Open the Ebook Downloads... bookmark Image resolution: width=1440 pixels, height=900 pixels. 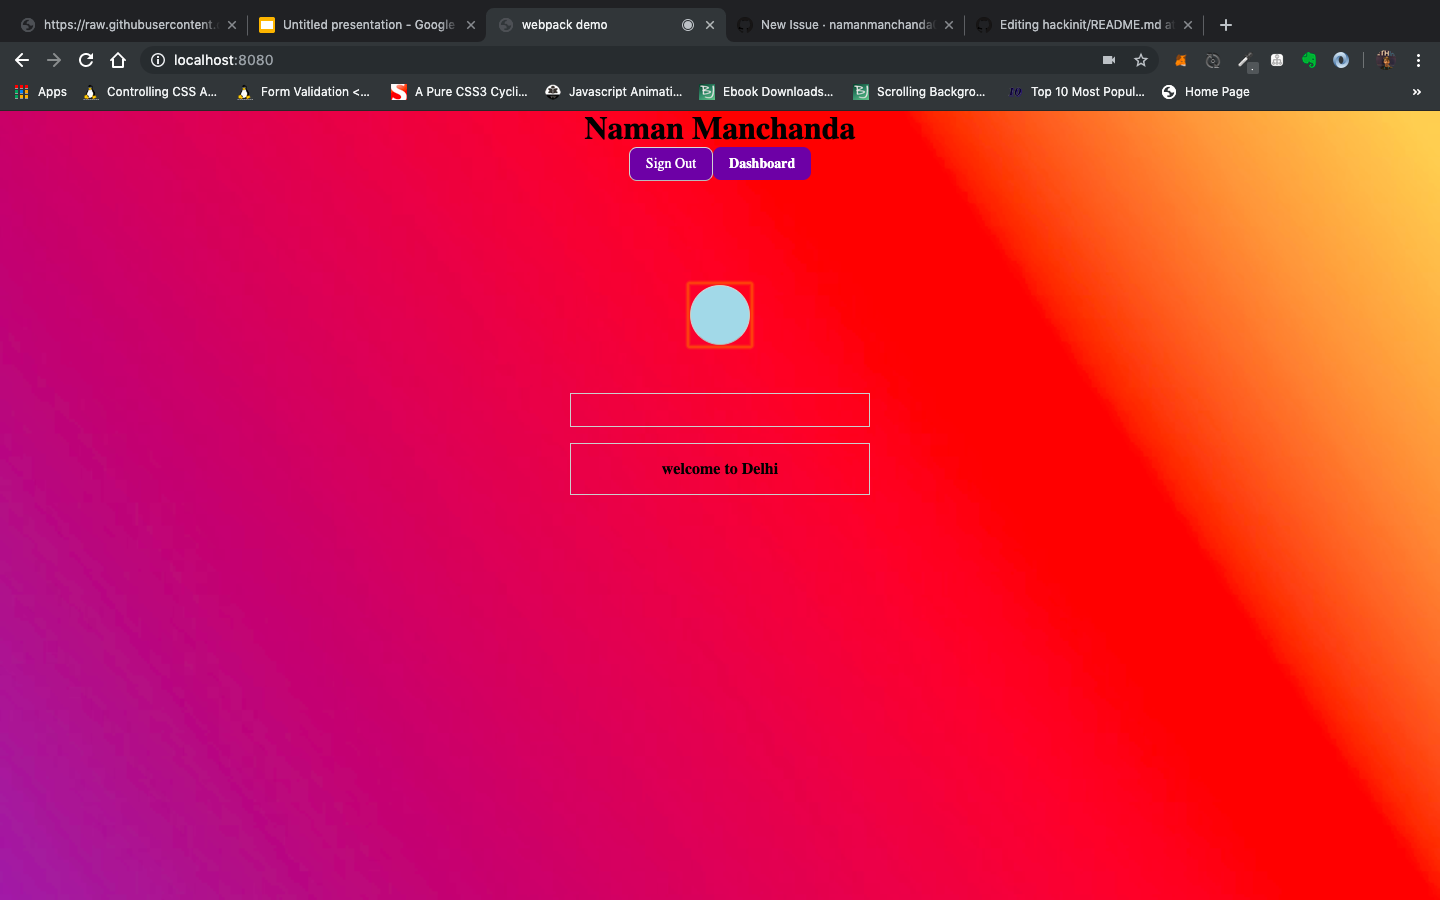(x=767, y=92)
